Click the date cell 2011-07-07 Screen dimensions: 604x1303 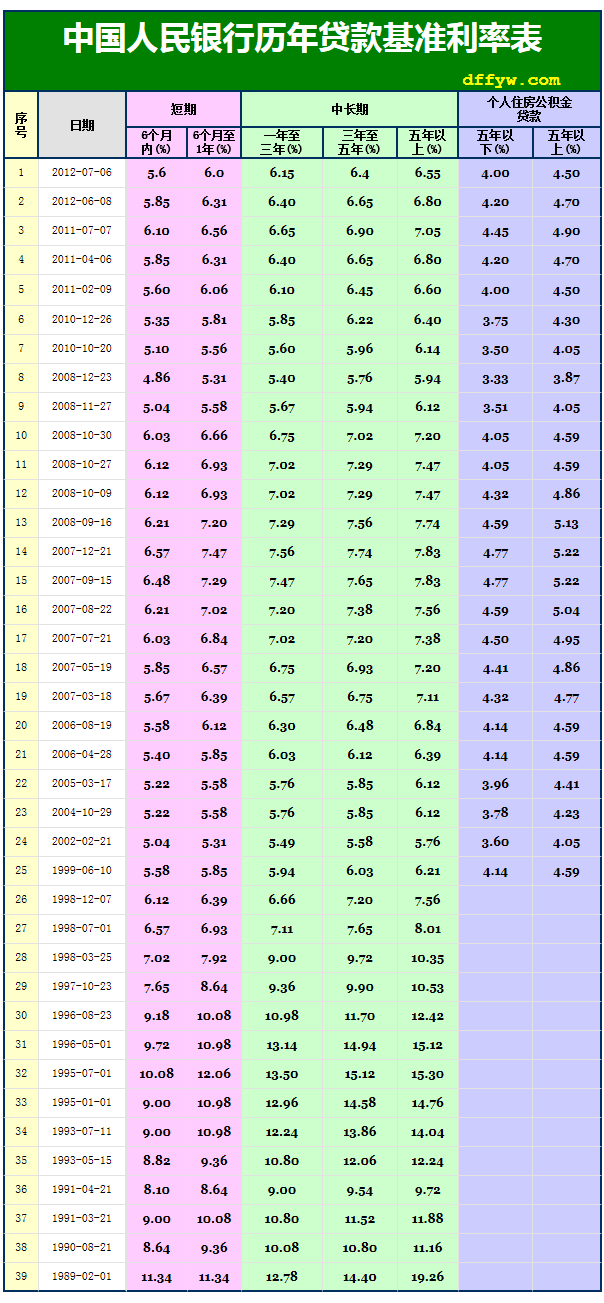82,231
